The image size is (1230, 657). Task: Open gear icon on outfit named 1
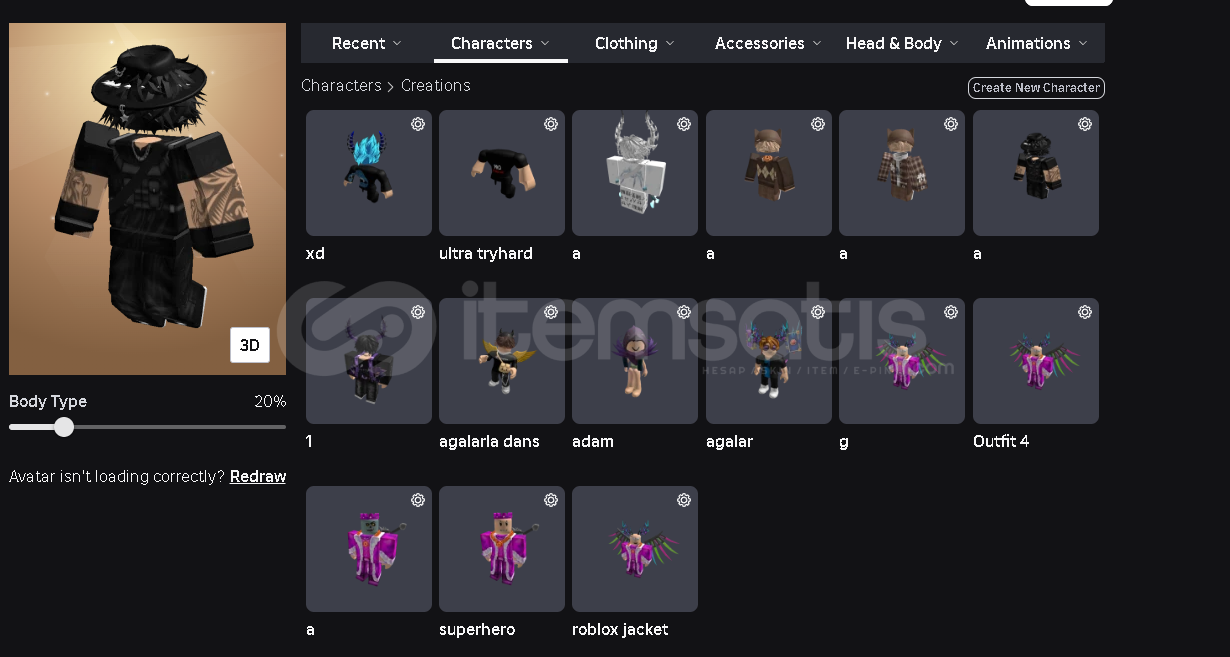[x=418, y=312]
